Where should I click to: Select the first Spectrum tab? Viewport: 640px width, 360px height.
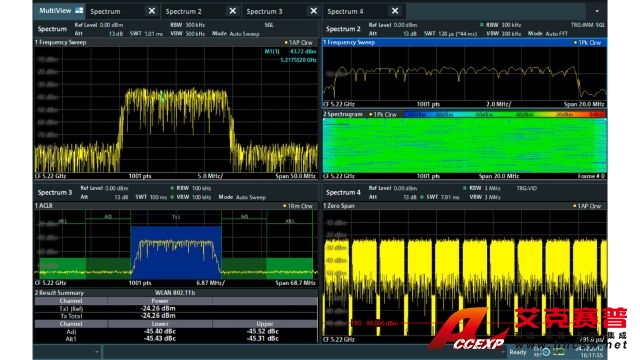click(105, 11)
